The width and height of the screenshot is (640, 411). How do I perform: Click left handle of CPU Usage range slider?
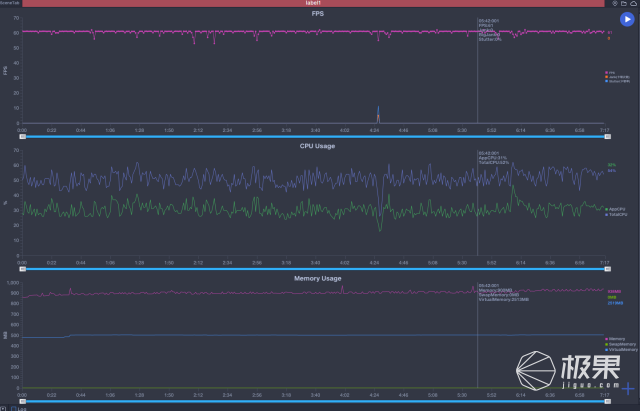click(23, 268)
